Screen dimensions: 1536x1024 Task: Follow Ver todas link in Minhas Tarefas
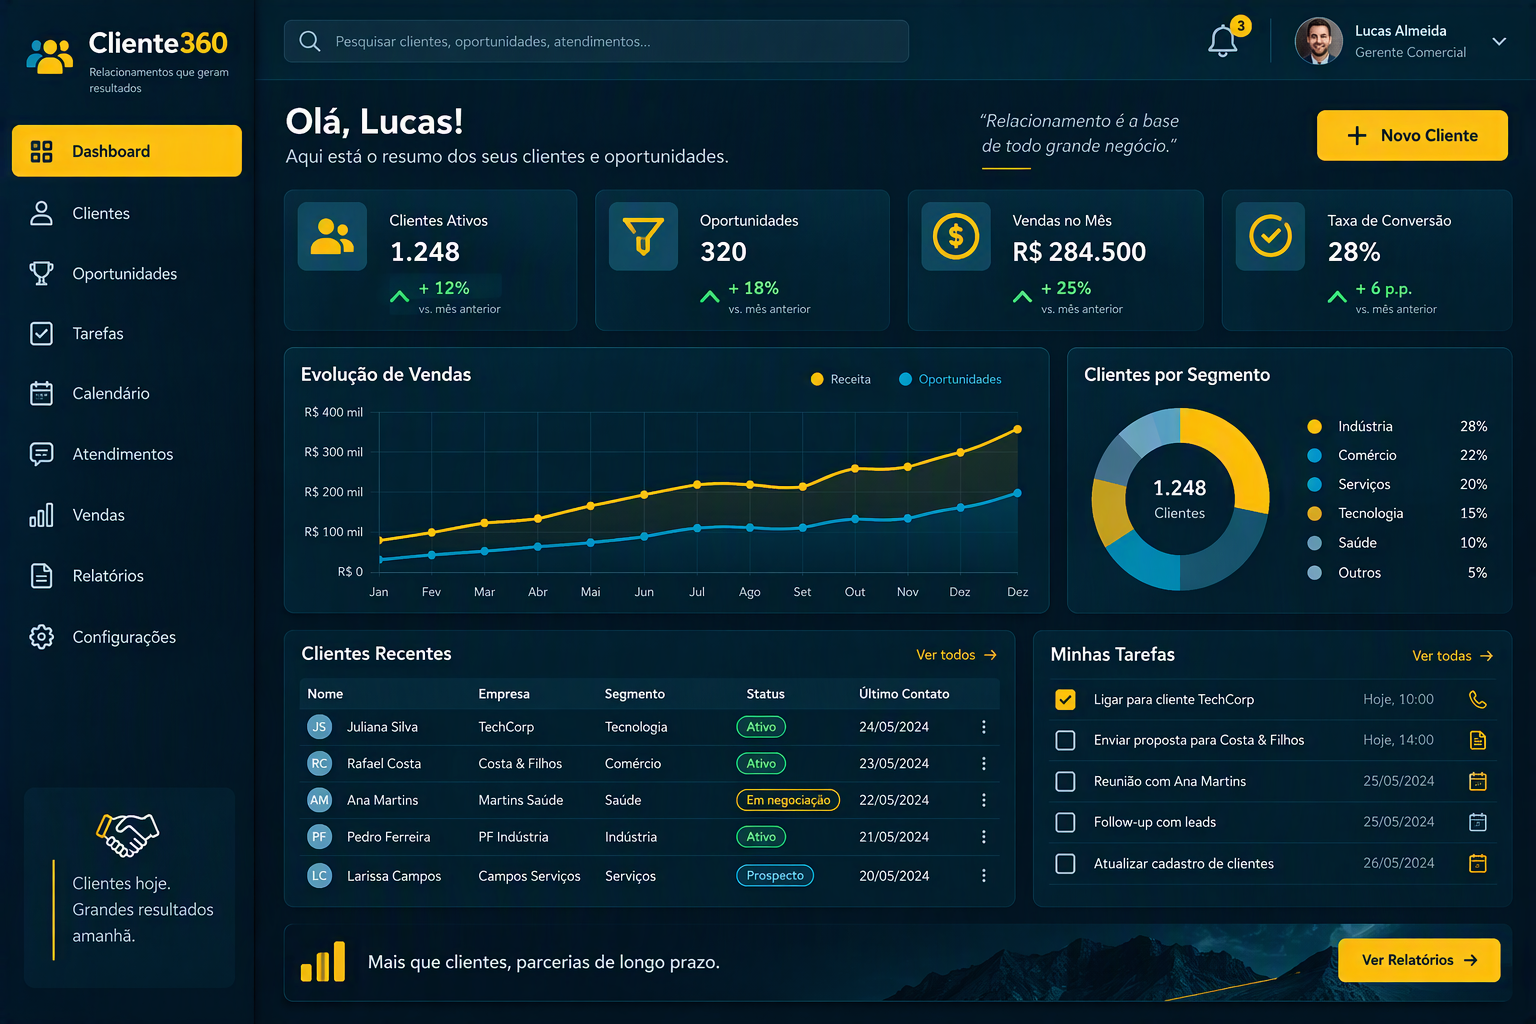point(1452,656)
